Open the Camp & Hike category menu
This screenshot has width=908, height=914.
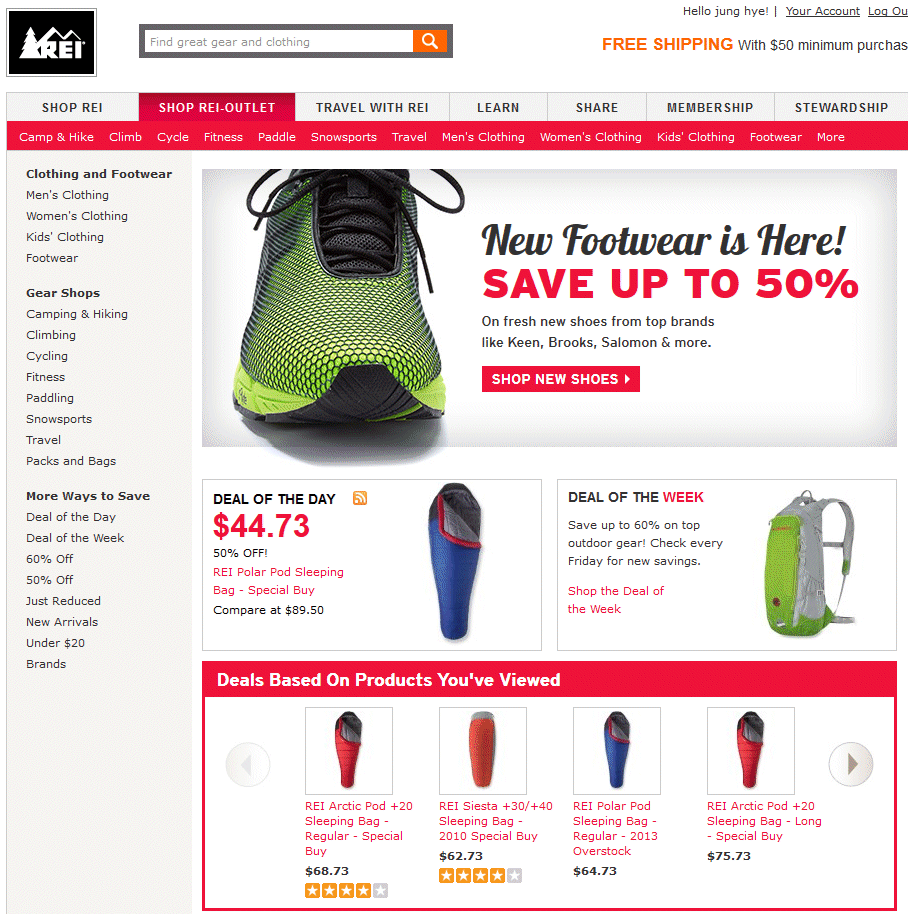(57, 137)
